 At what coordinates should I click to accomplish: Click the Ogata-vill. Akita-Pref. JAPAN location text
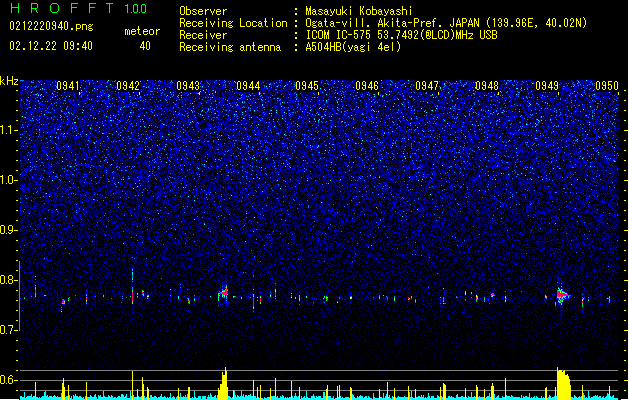coord(446,23)
